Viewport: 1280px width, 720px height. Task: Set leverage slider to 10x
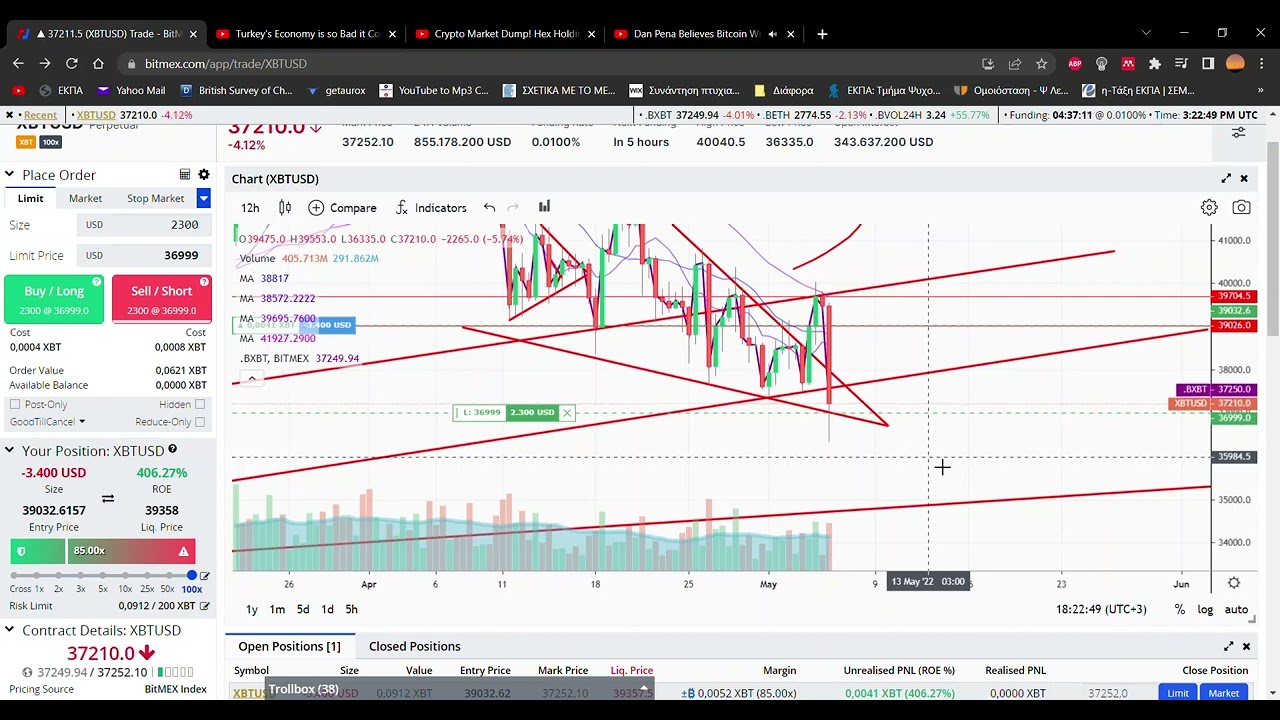[x=125, y=576]
